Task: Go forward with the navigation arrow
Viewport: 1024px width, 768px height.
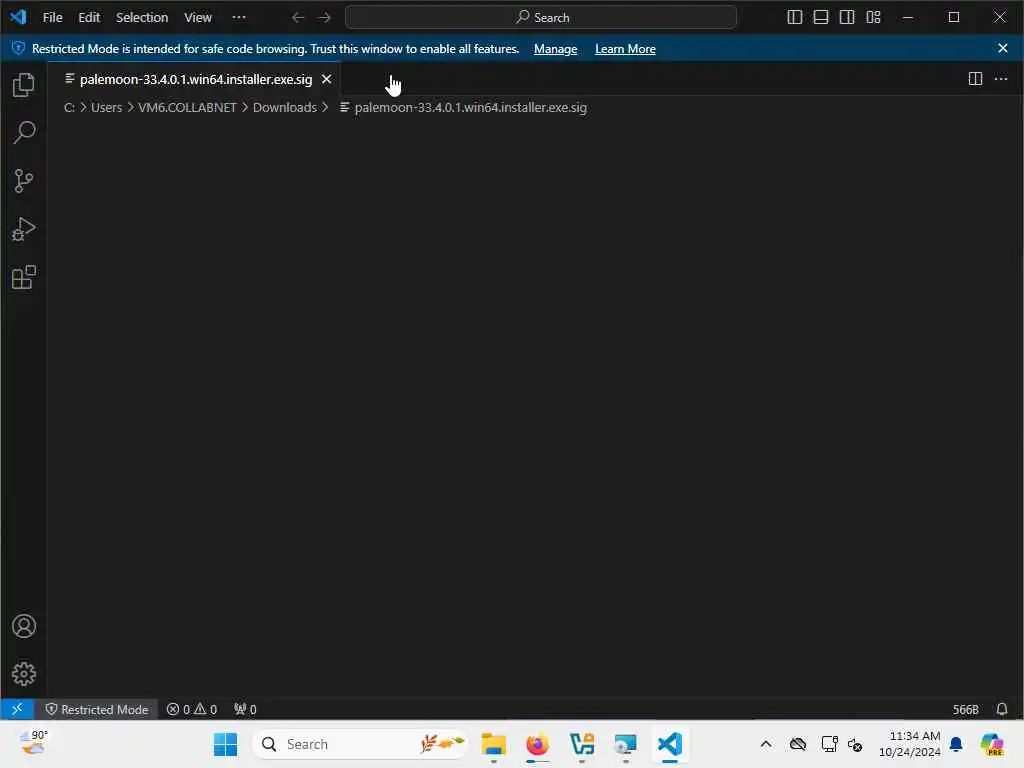Action: tap(325, 18)
